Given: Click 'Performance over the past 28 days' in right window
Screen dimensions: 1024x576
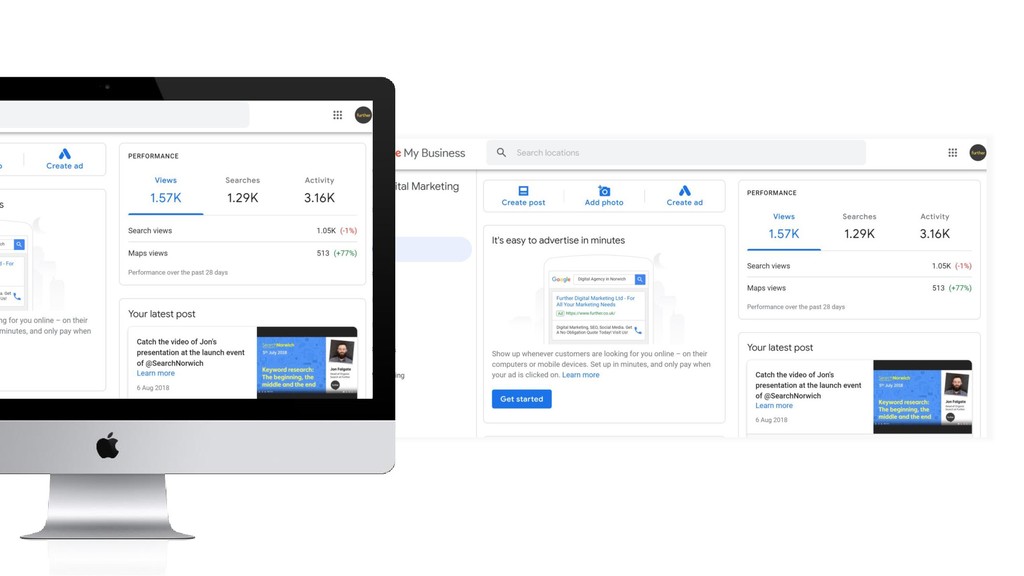Looking at the screenshot, I should (x=795, y=307).
